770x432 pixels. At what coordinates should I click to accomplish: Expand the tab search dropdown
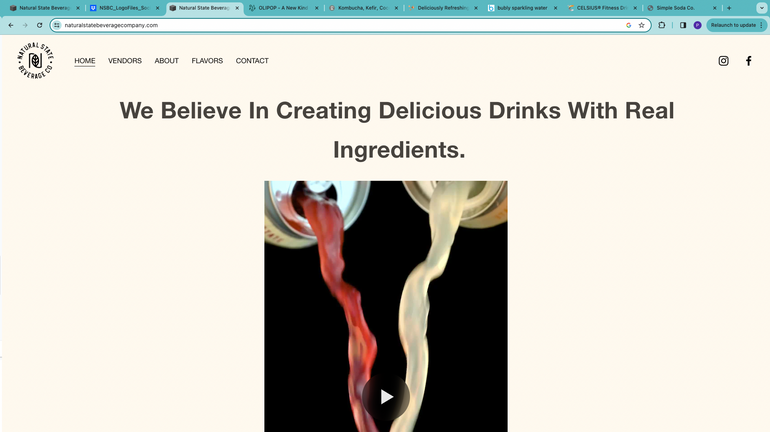pyautogui.click(x=761, y=8)
